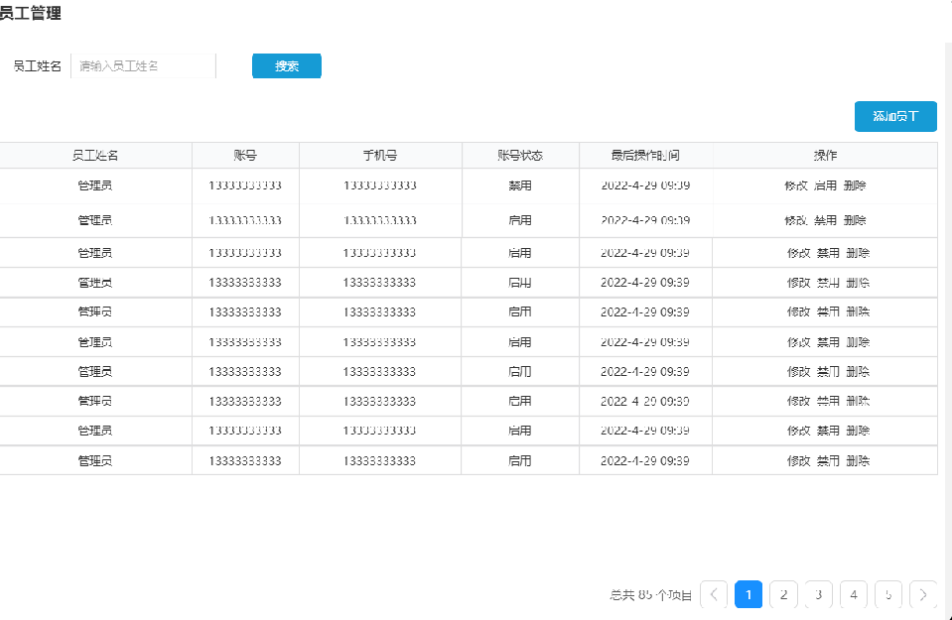Go to page 2 in pagination
Image resolution: width=952 pixels, height=620 pixels.
coord(783,594)
